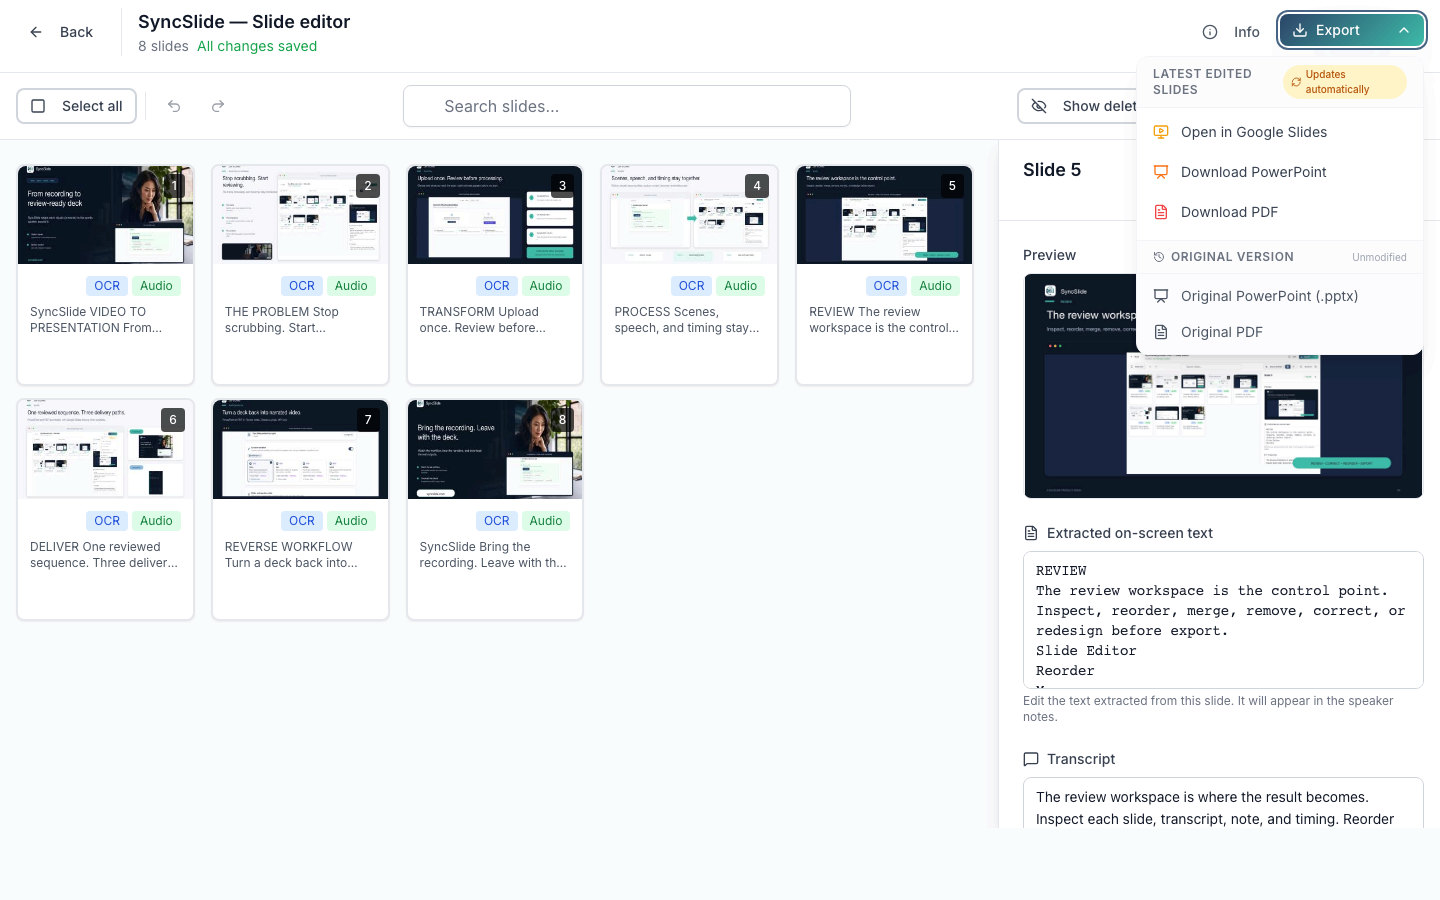This screenshot has height=900, width=1440.
Task: Click the "Slide 5" panel heading
Action: 1052,170
